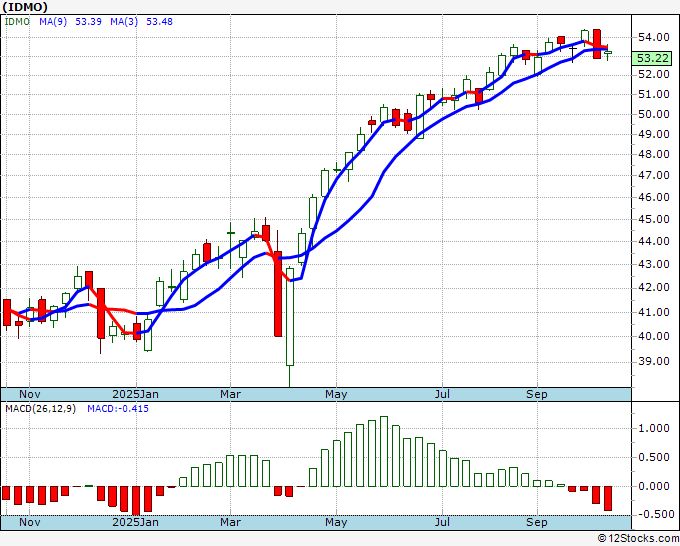The image size is (680, 546).
Task: Click Nov on price chart time axis
Action: 29,395
